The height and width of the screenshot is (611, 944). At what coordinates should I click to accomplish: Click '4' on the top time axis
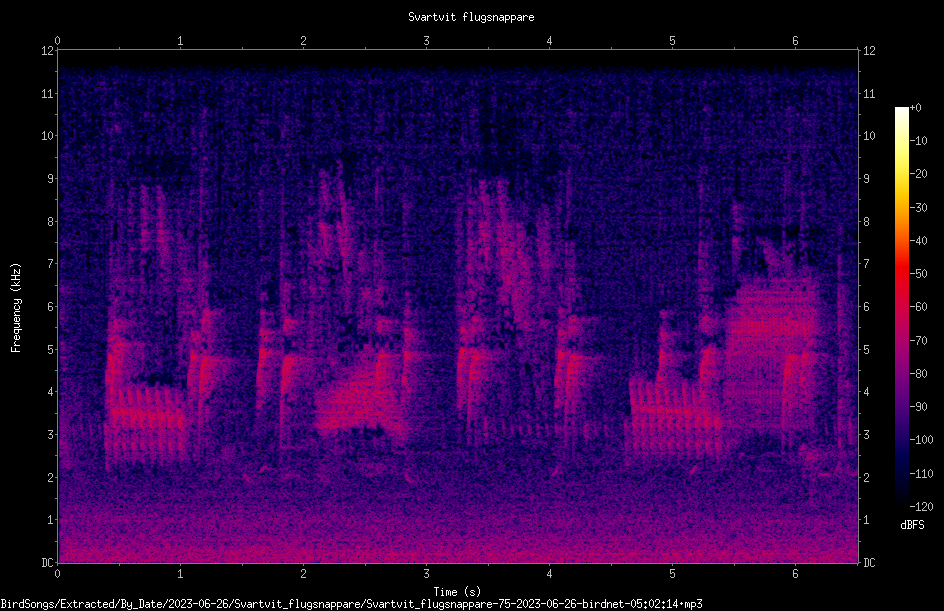(549, 41)
